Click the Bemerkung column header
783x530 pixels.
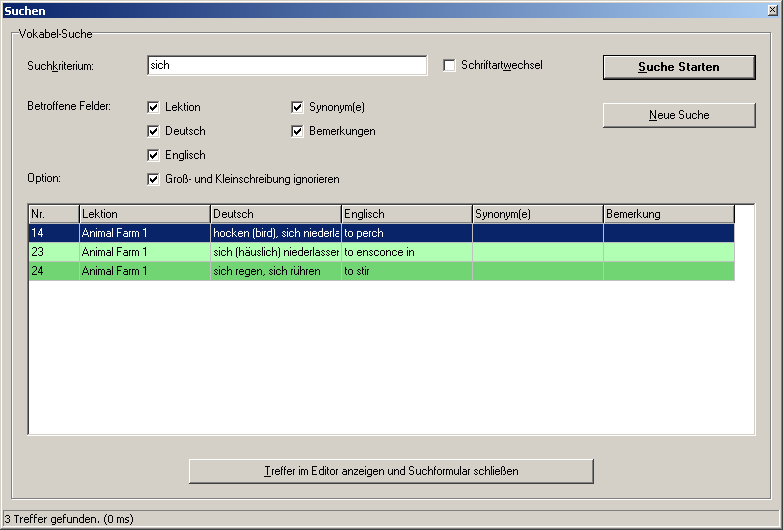[668, 214]
